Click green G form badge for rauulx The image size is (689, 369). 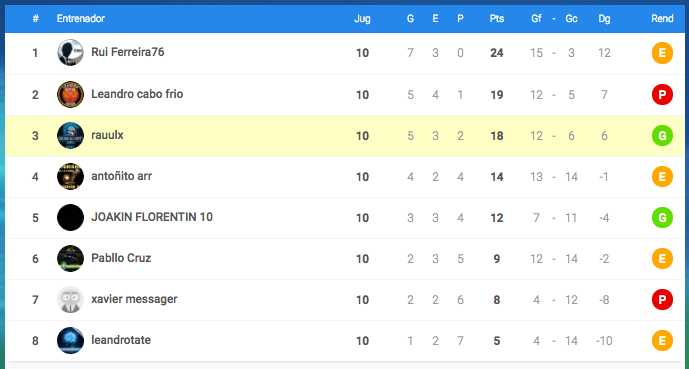[662, 136]
